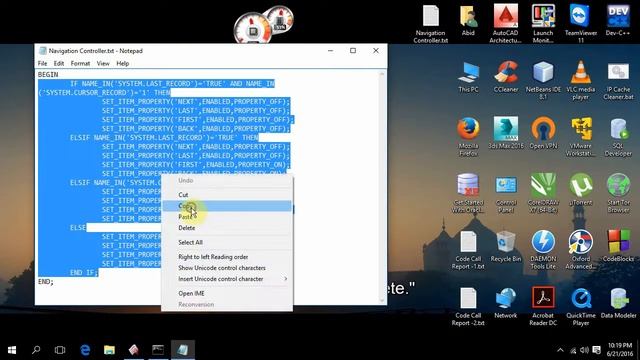This screenshot has width=640, height=360.
Task: Open Task View on the taskbar
Action: point(60,350)
